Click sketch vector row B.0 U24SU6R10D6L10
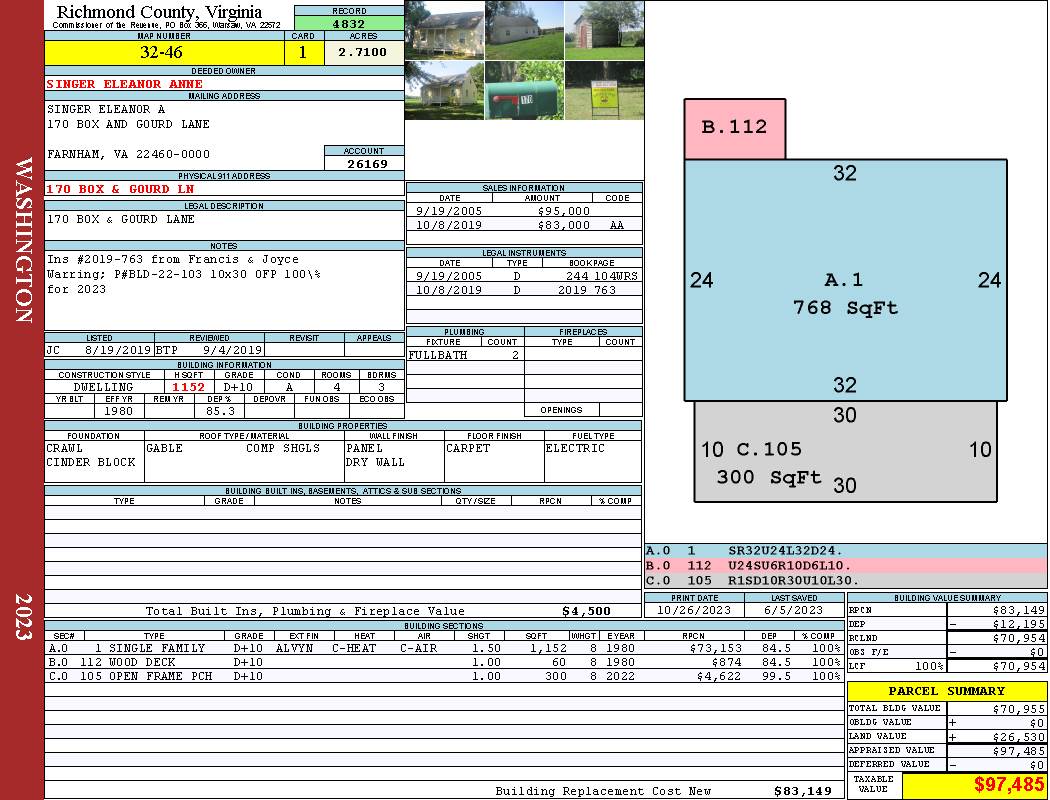Screen dimensions: 1050x800 845,566
